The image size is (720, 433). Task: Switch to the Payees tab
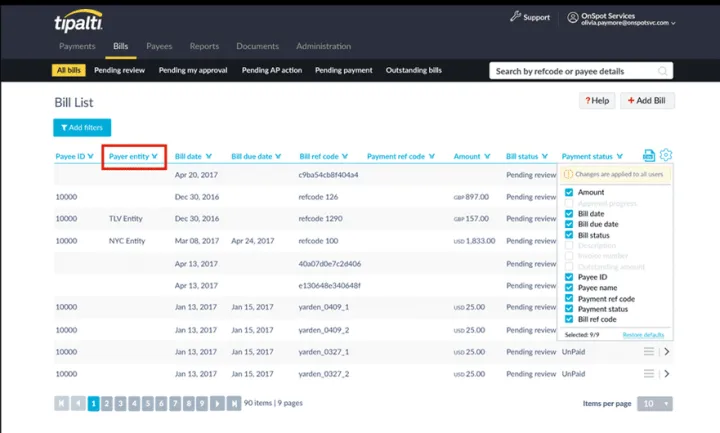pos(159,46)
